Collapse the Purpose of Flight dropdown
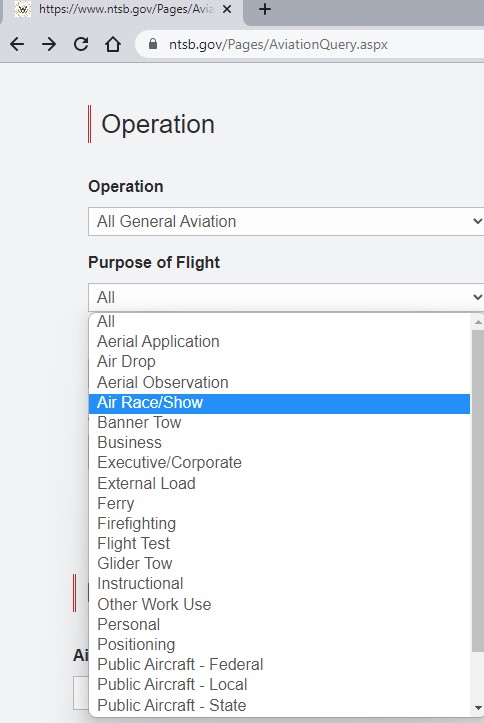The width and height of the screenshot is (484, 723). tap(286, 297)
